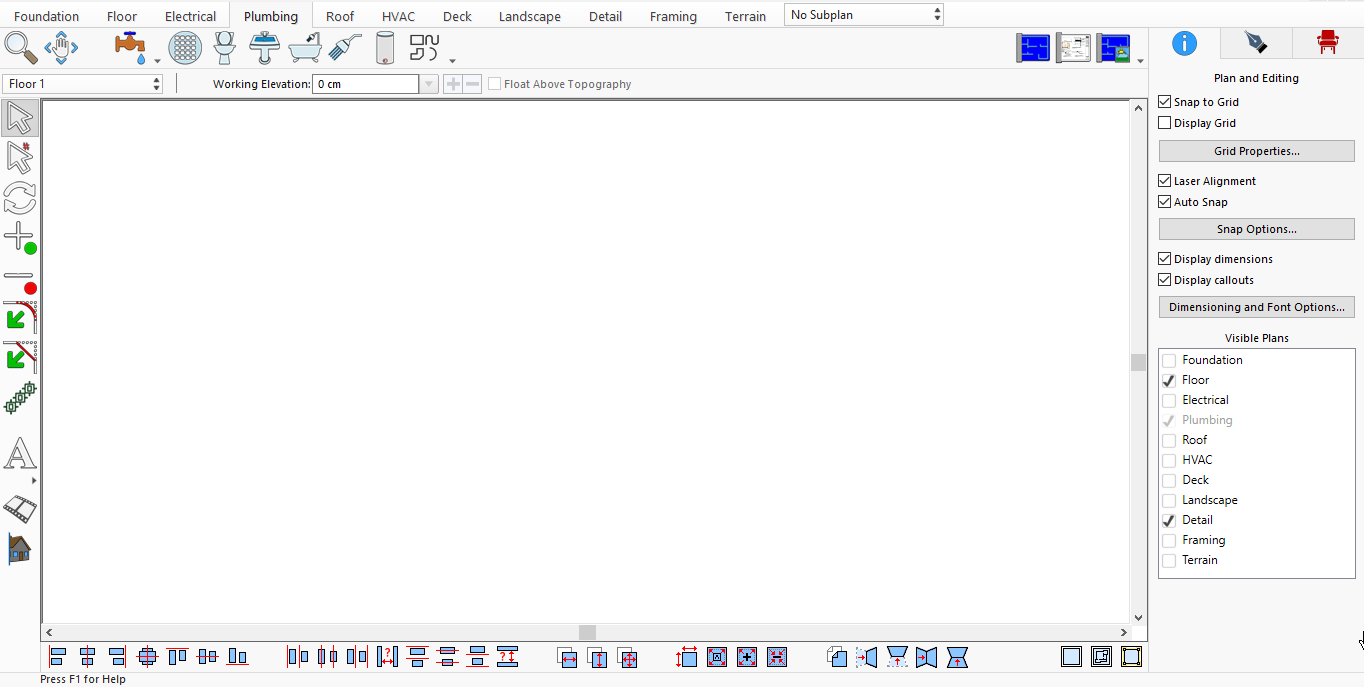Select the Text tool letter A

tap(20, 454)
